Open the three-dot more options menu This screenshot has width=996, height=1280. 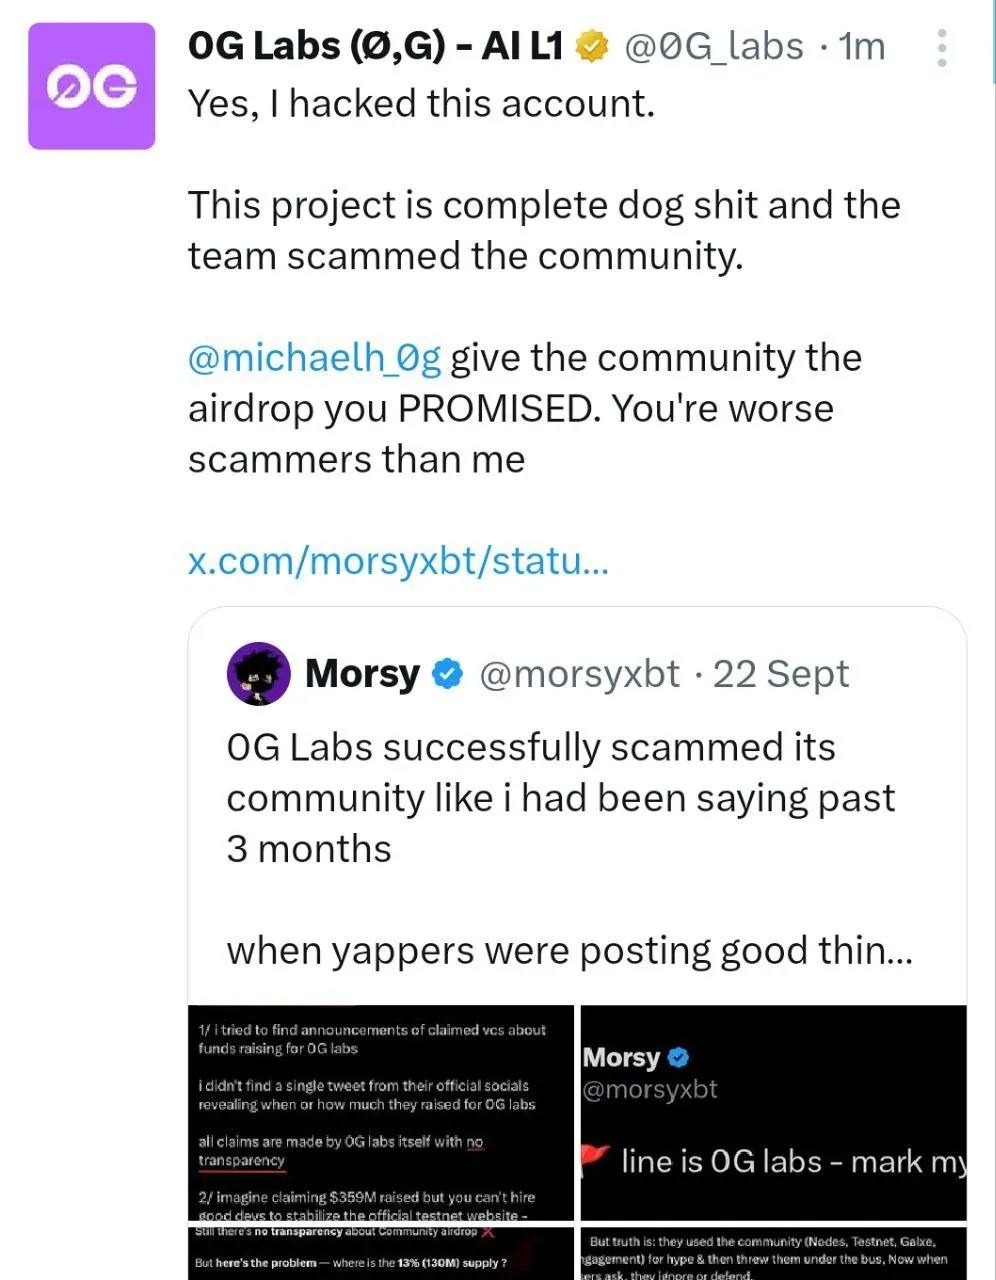pos(941,48)
